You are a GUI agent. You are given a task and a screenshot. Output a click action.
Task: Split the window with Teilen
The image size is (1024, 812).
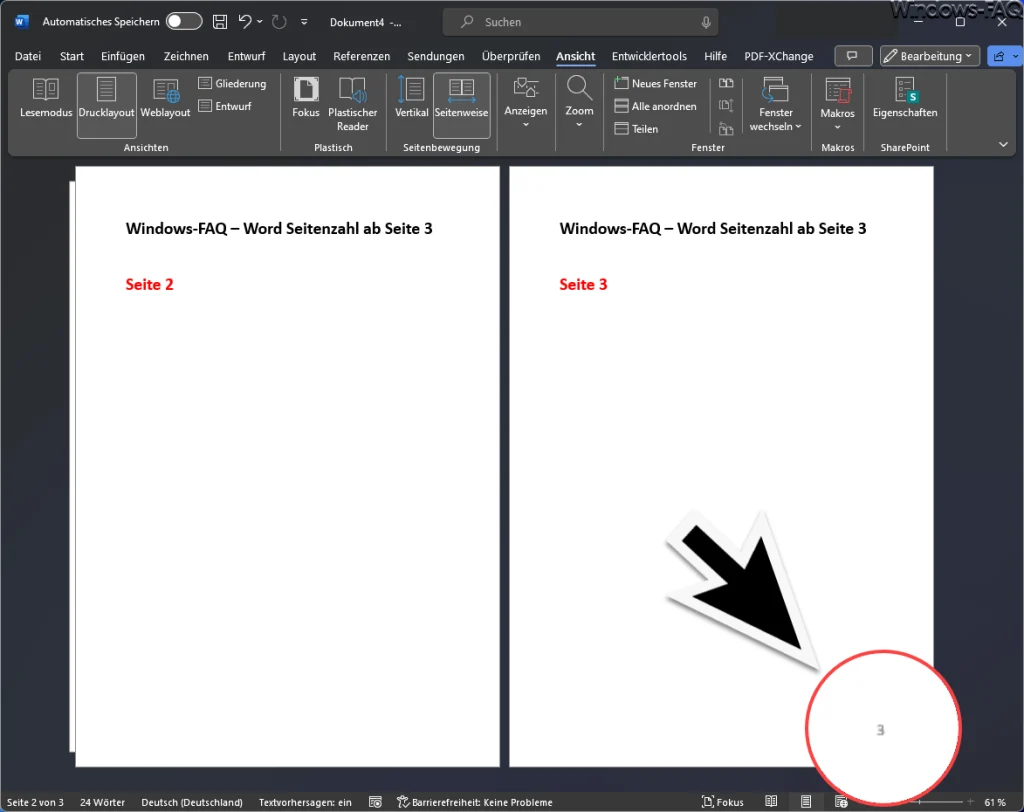637,129
